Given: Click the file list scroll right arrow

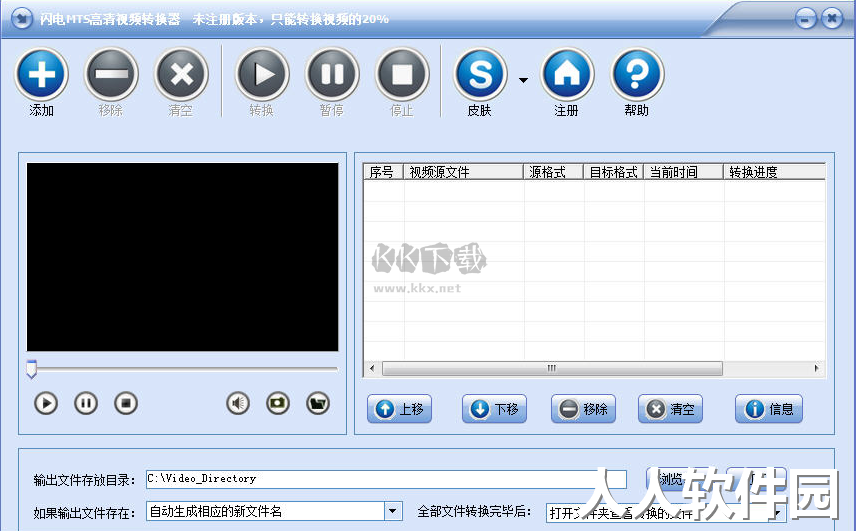Looking at the screenshot, I should (x=817, y=368).
